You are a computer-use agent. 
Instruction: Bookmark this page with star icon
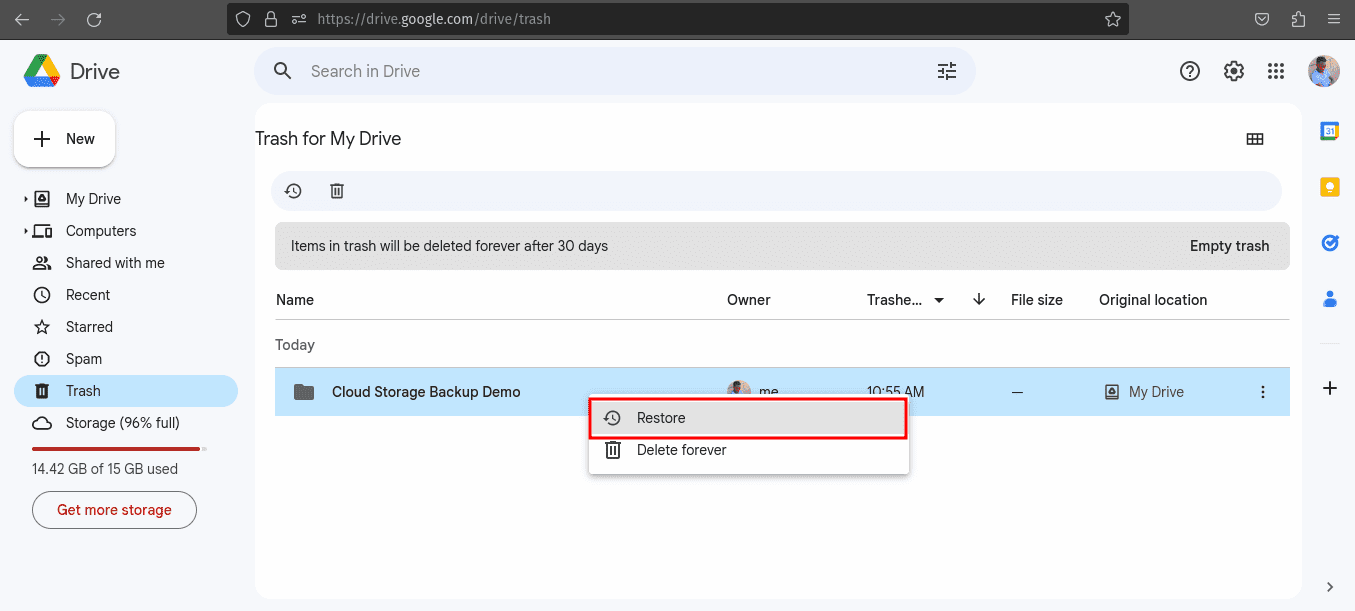(x=1113, y=19)
